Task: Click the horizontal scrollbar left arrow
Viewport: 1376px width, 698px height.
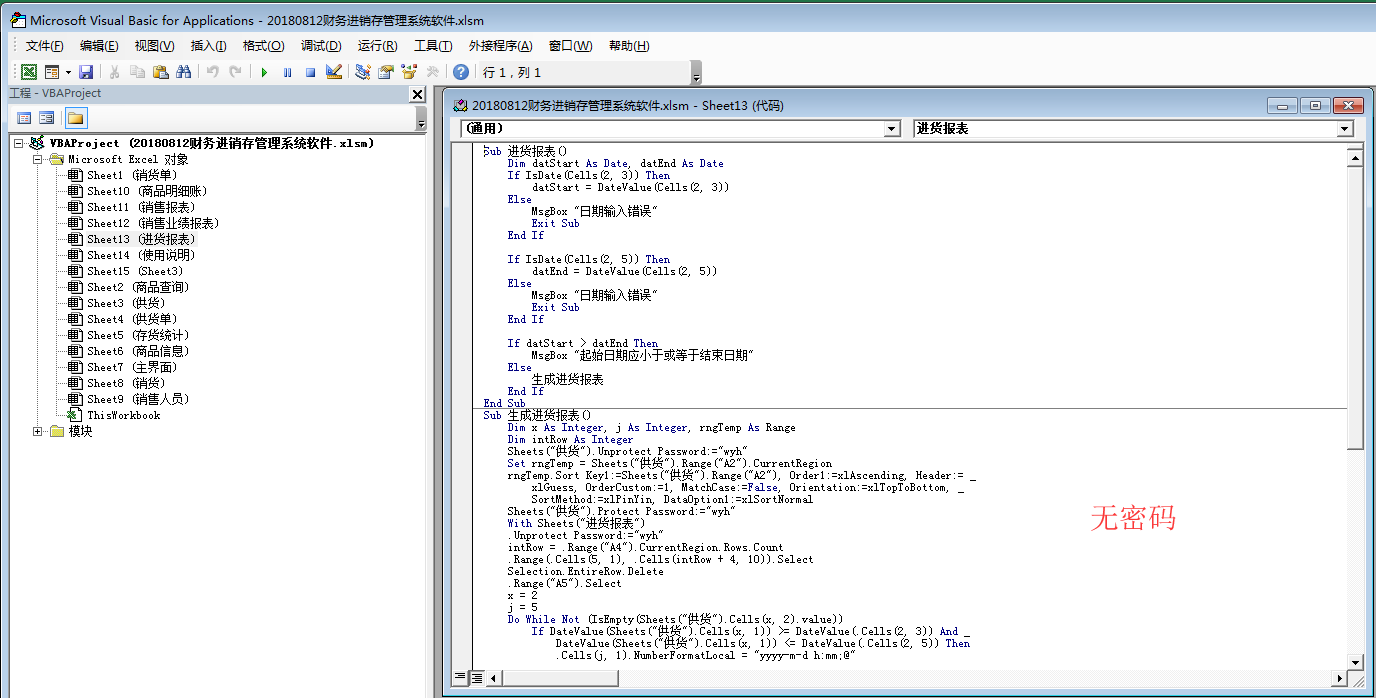Action: point(493,678)
